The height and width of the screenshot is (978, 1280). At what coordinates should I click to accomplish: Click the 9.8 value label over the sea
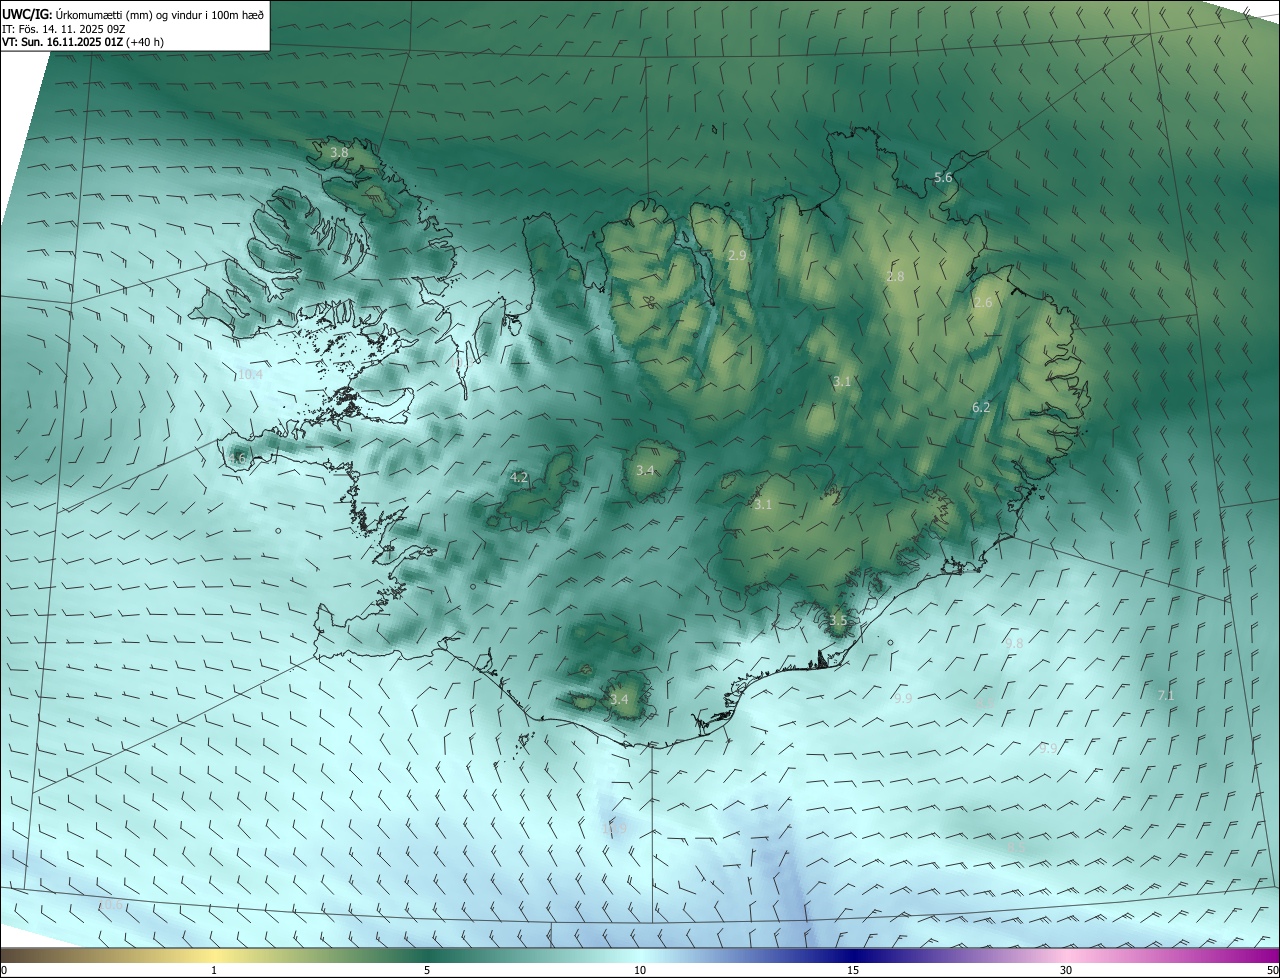pos(1015,643)
